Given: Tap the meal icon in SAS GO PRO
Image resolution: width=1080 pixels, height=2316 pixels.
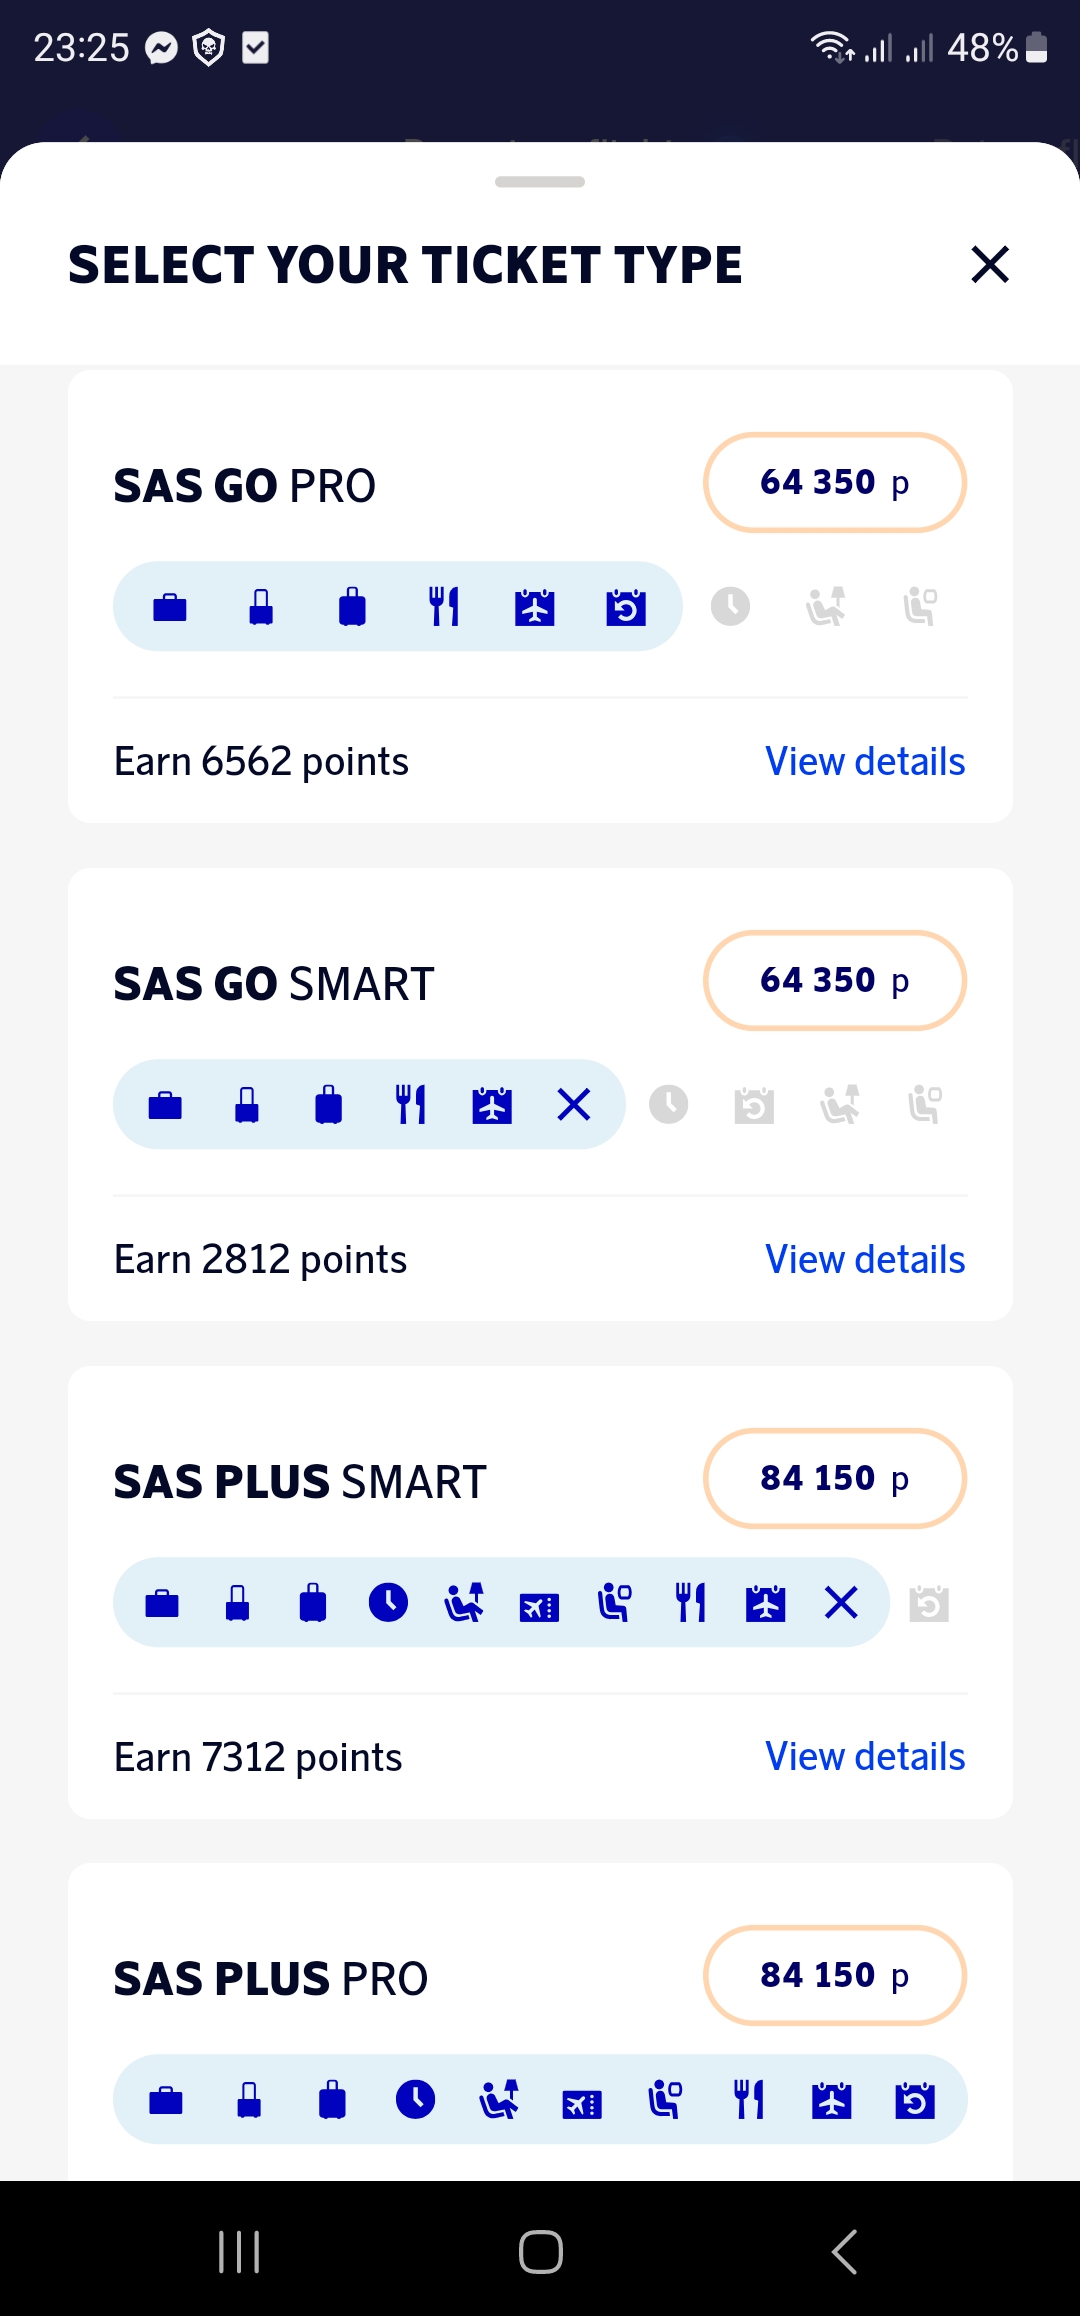Looking at the screenshot, I should point(444,607).
